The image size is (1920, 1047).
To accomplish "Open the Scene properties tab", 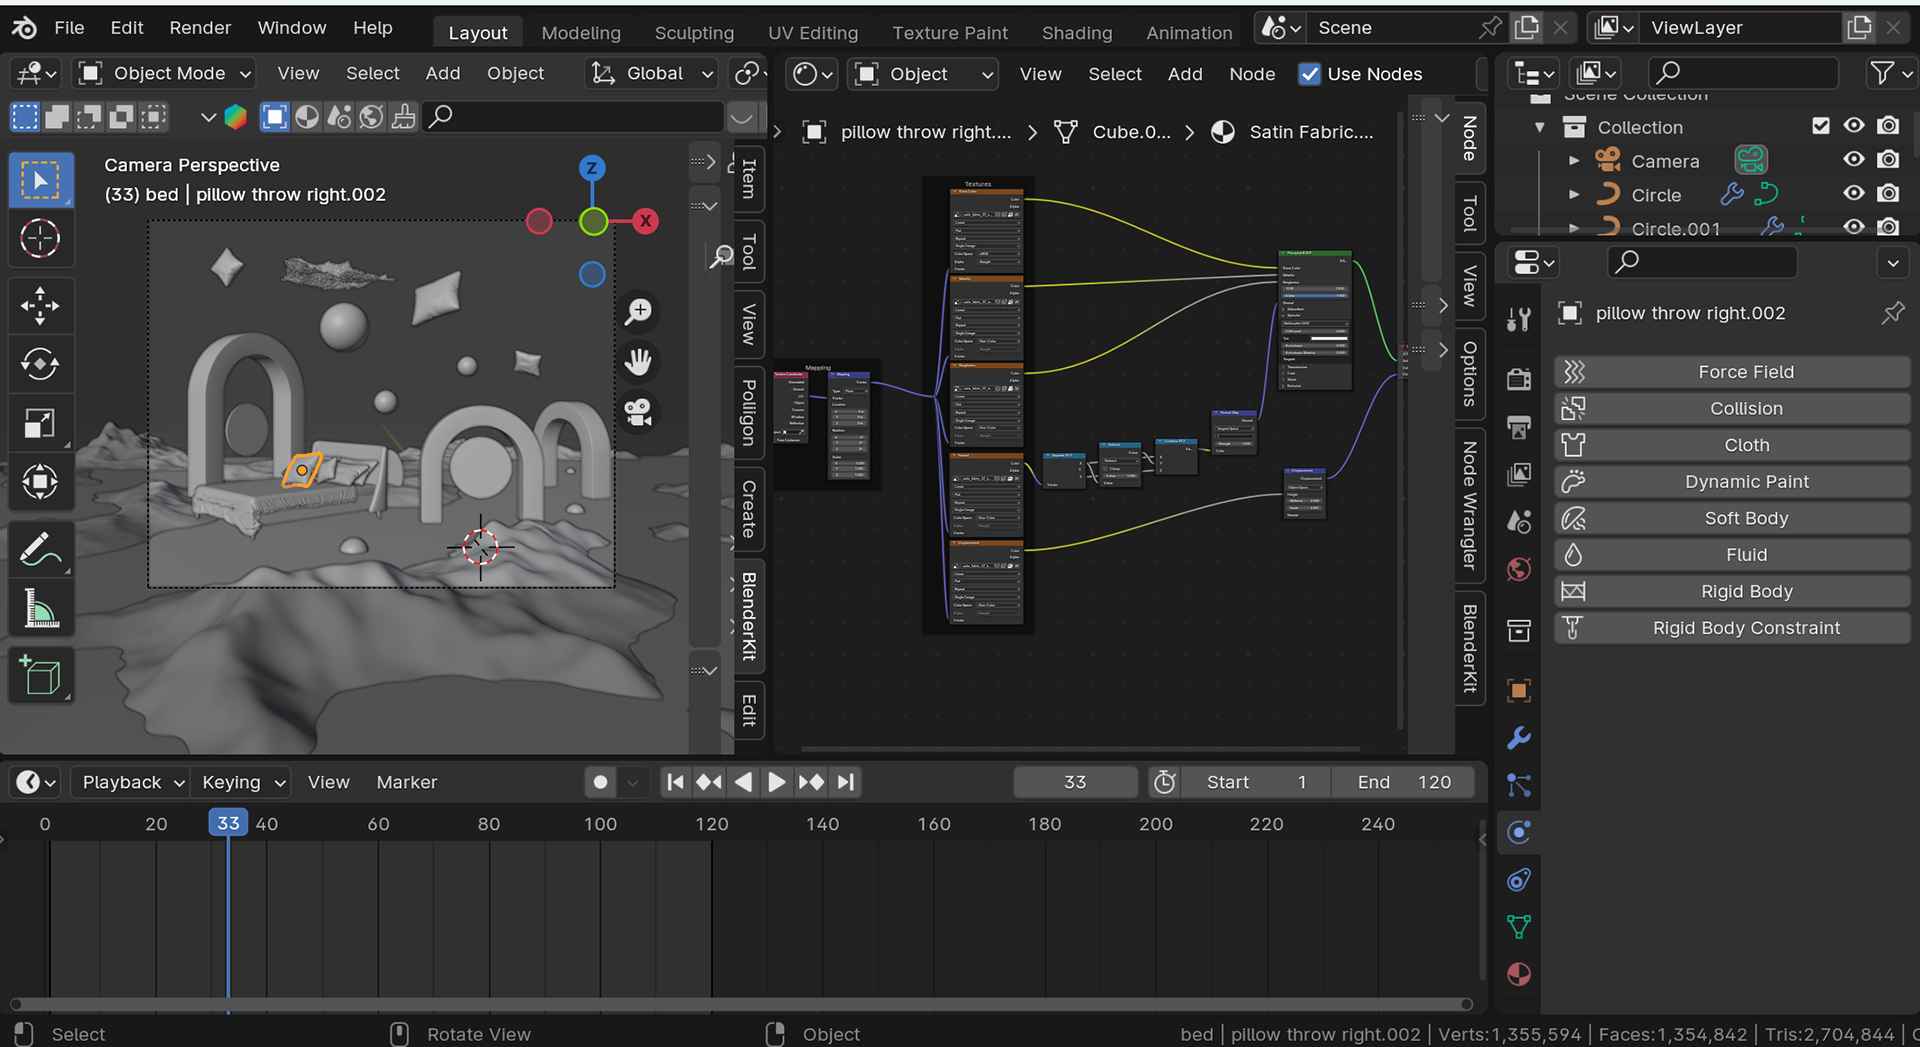I will click(x=1519, y=521).
